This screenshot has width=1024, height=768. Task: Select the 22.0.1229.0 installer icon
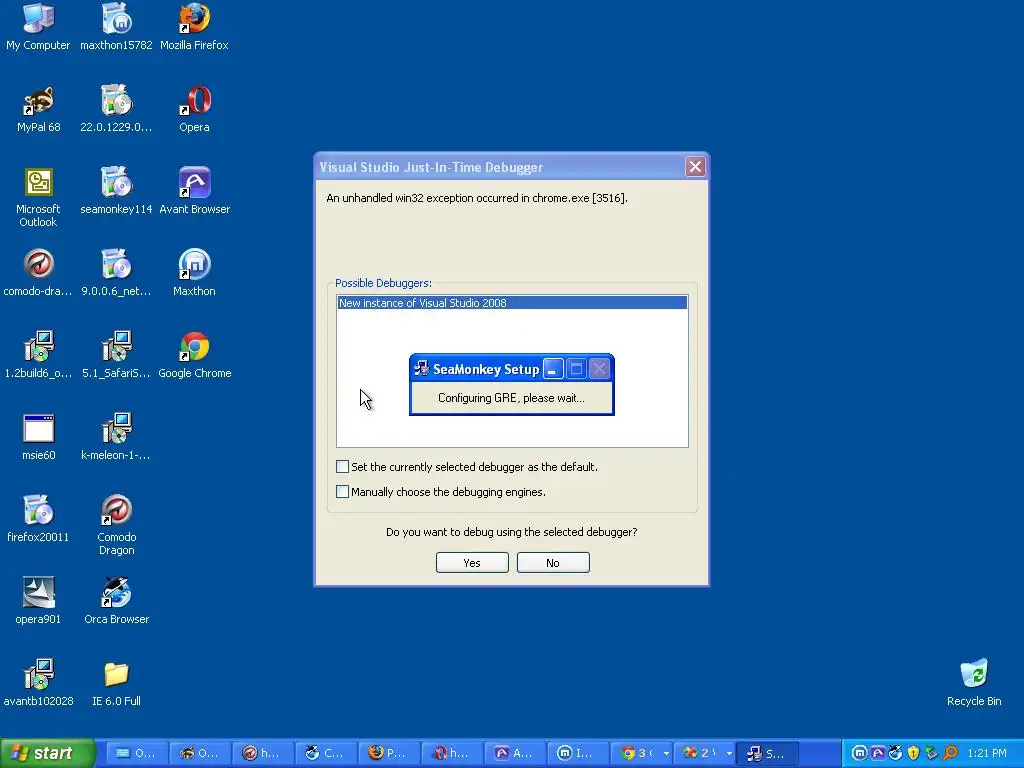116,108
